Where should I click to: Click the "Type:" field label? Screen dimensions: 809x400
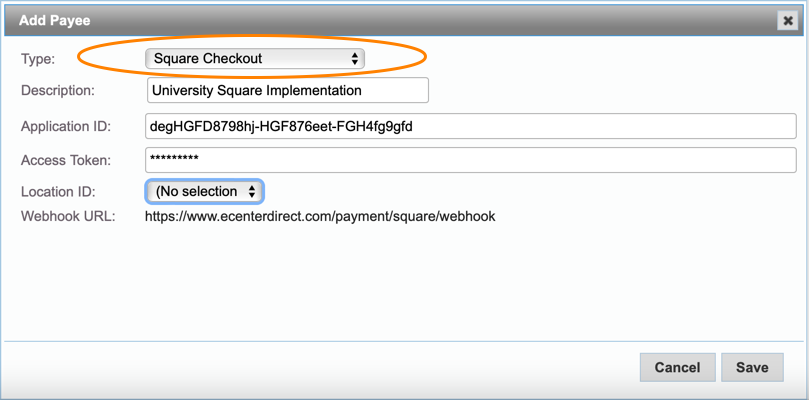pyautogui.click(x=39, y=59)
